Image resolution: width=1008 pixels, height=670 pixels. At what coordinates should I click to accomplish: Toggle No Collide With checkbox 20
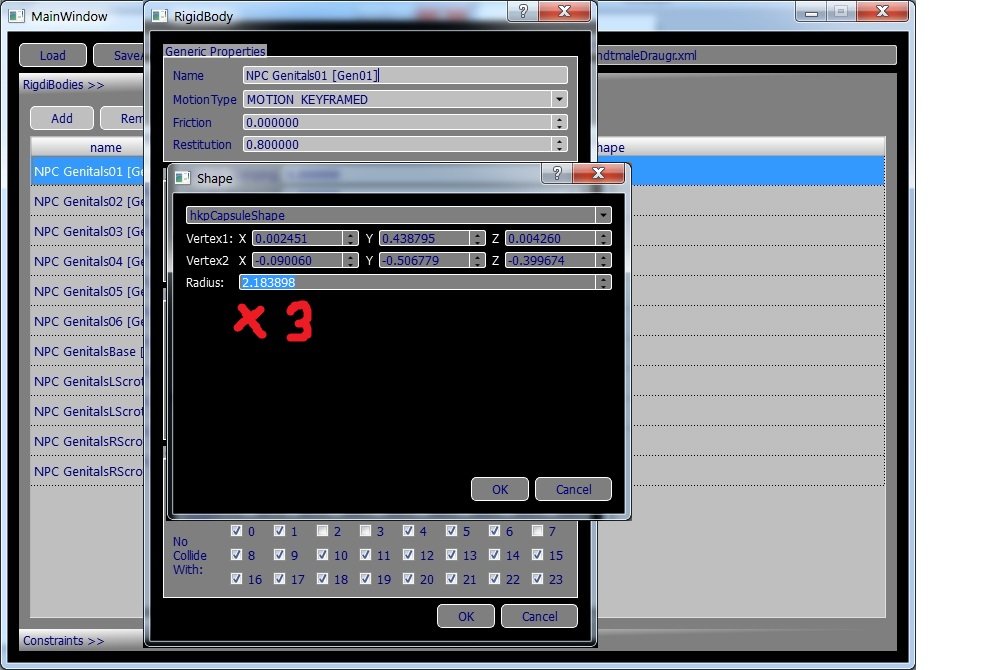(x=408, y=578)
